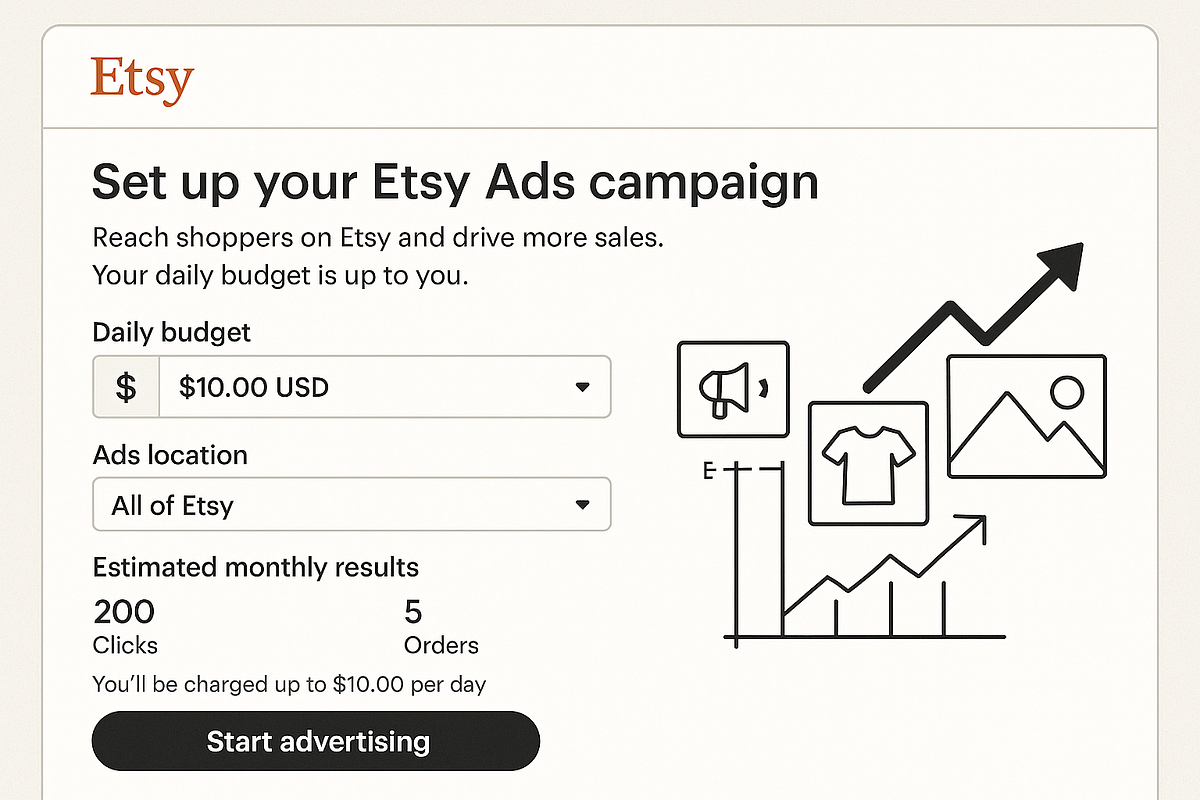Click the large upward trend arrow

[974, 314]
